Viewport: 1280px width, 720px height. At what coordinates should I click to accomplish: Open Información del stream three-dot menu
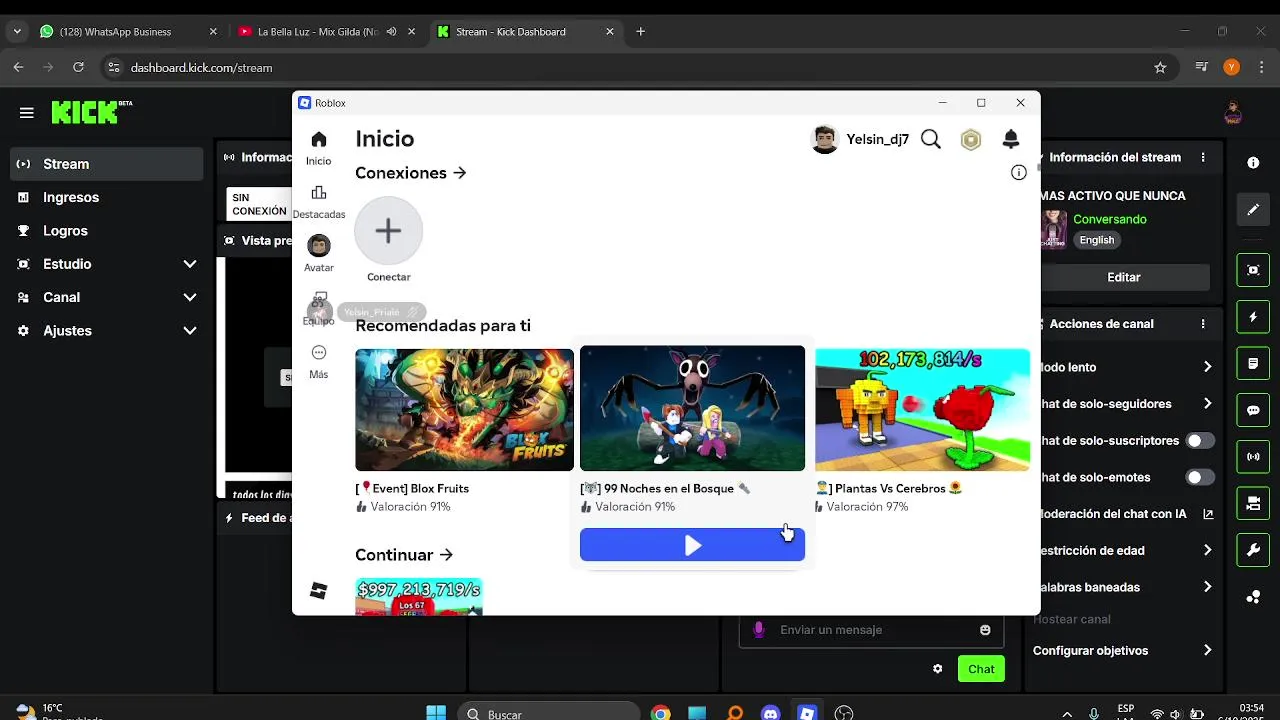tap(1203, 157)
